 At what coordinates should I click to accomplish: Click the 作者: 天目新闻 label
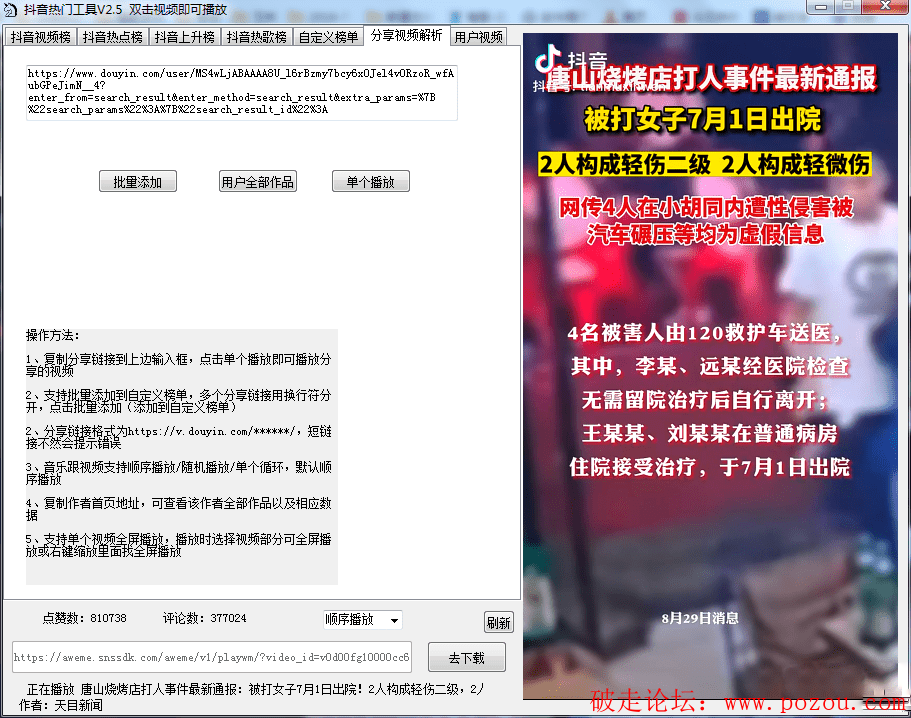coord(60,705)
